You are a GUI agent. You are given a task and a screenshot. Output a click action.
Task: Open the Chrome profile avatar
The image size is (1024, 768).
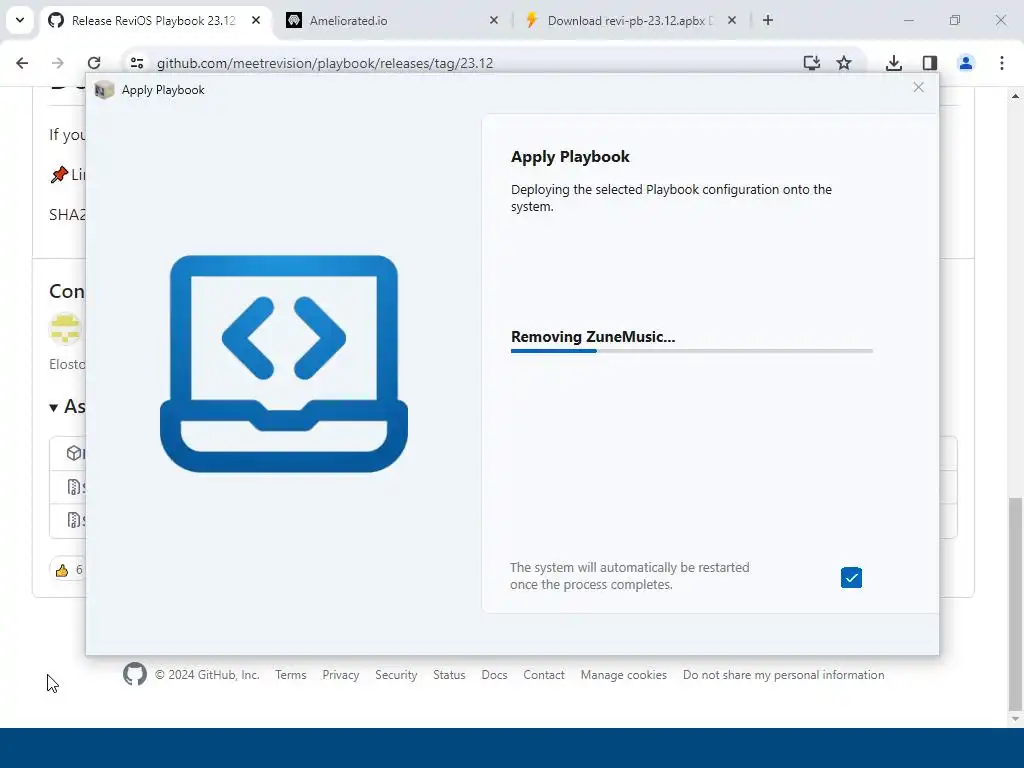pyautogui.click(x=966, y=63)
